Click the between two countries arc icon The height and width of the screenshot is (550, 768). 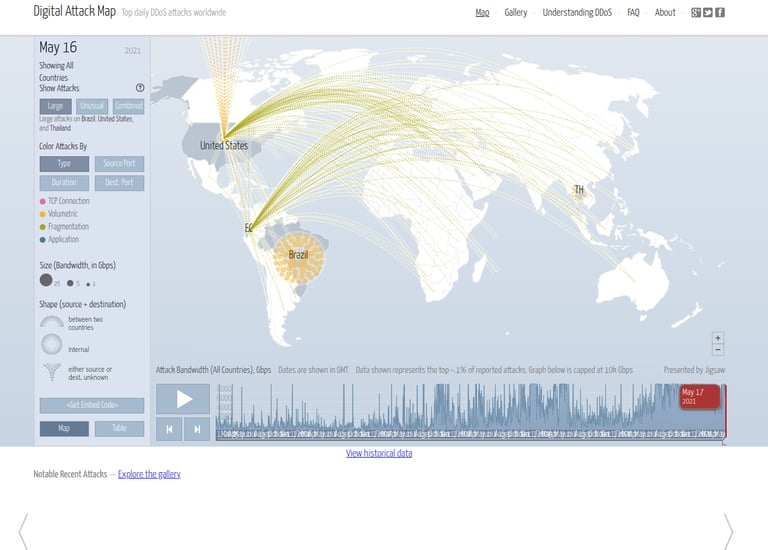click(51, 321)
